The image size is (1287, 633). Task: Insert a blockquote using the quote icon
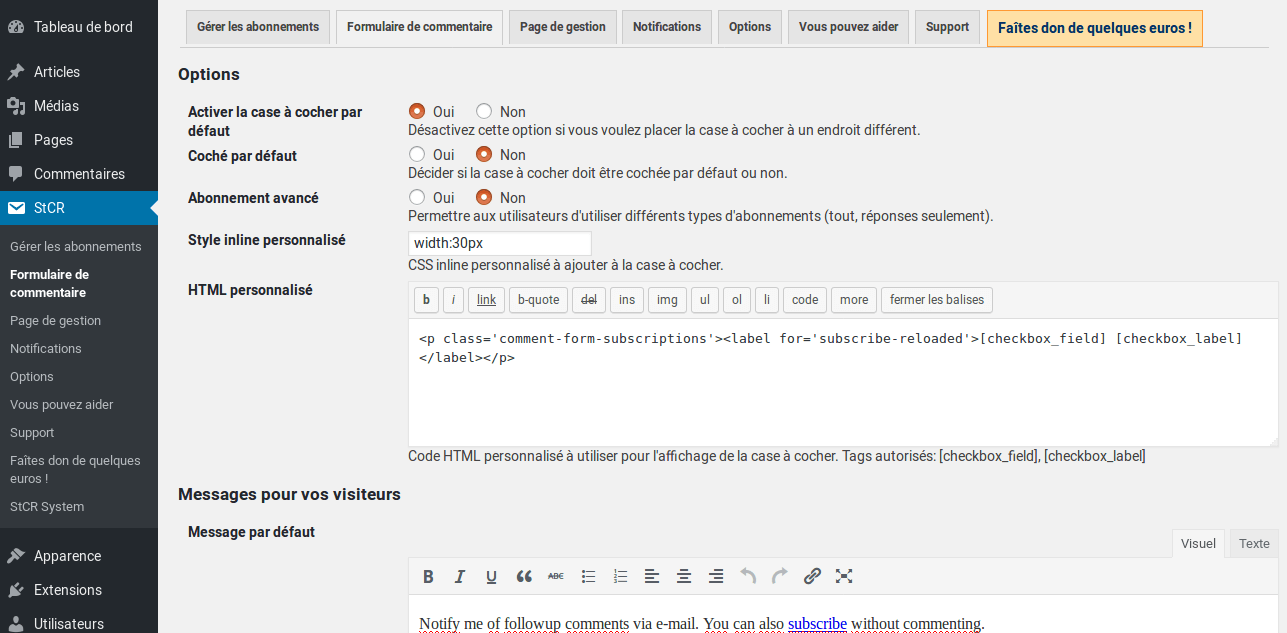coord(524,576)
